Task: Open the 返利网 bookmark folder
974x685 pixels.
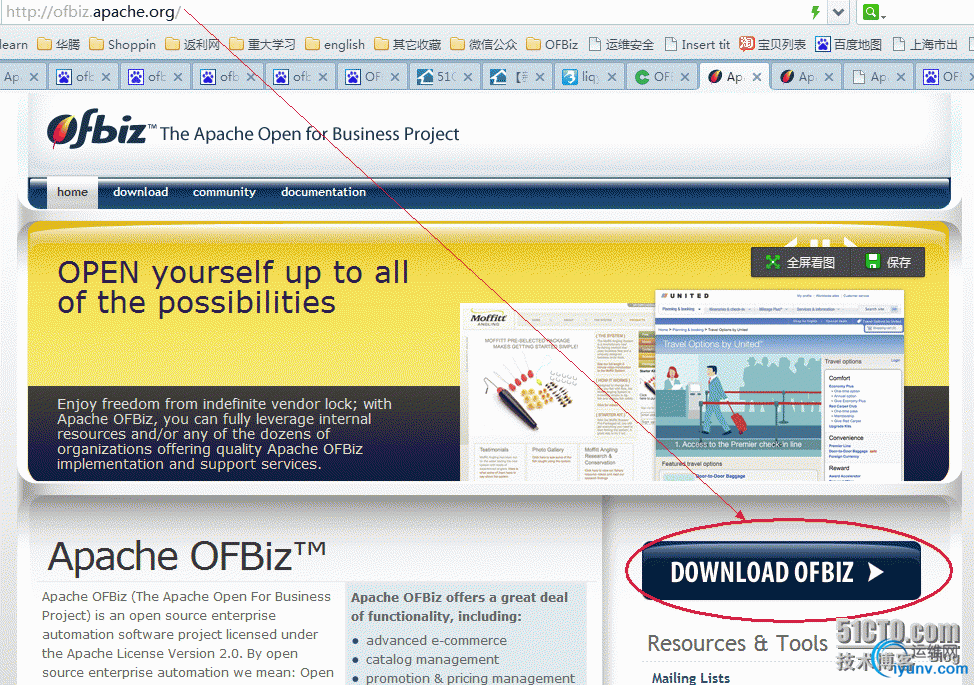Action: (x=193, y=44)
